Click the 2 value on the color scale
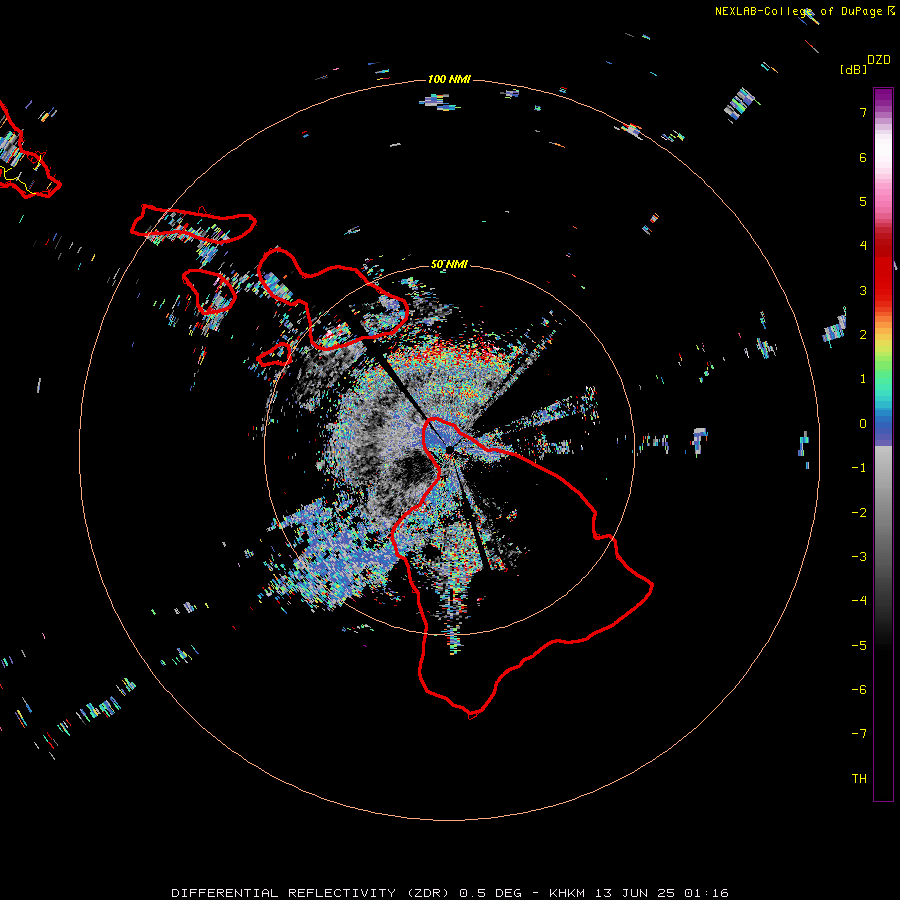This screenshot has height=900, width=900. (x=863, y=335)
